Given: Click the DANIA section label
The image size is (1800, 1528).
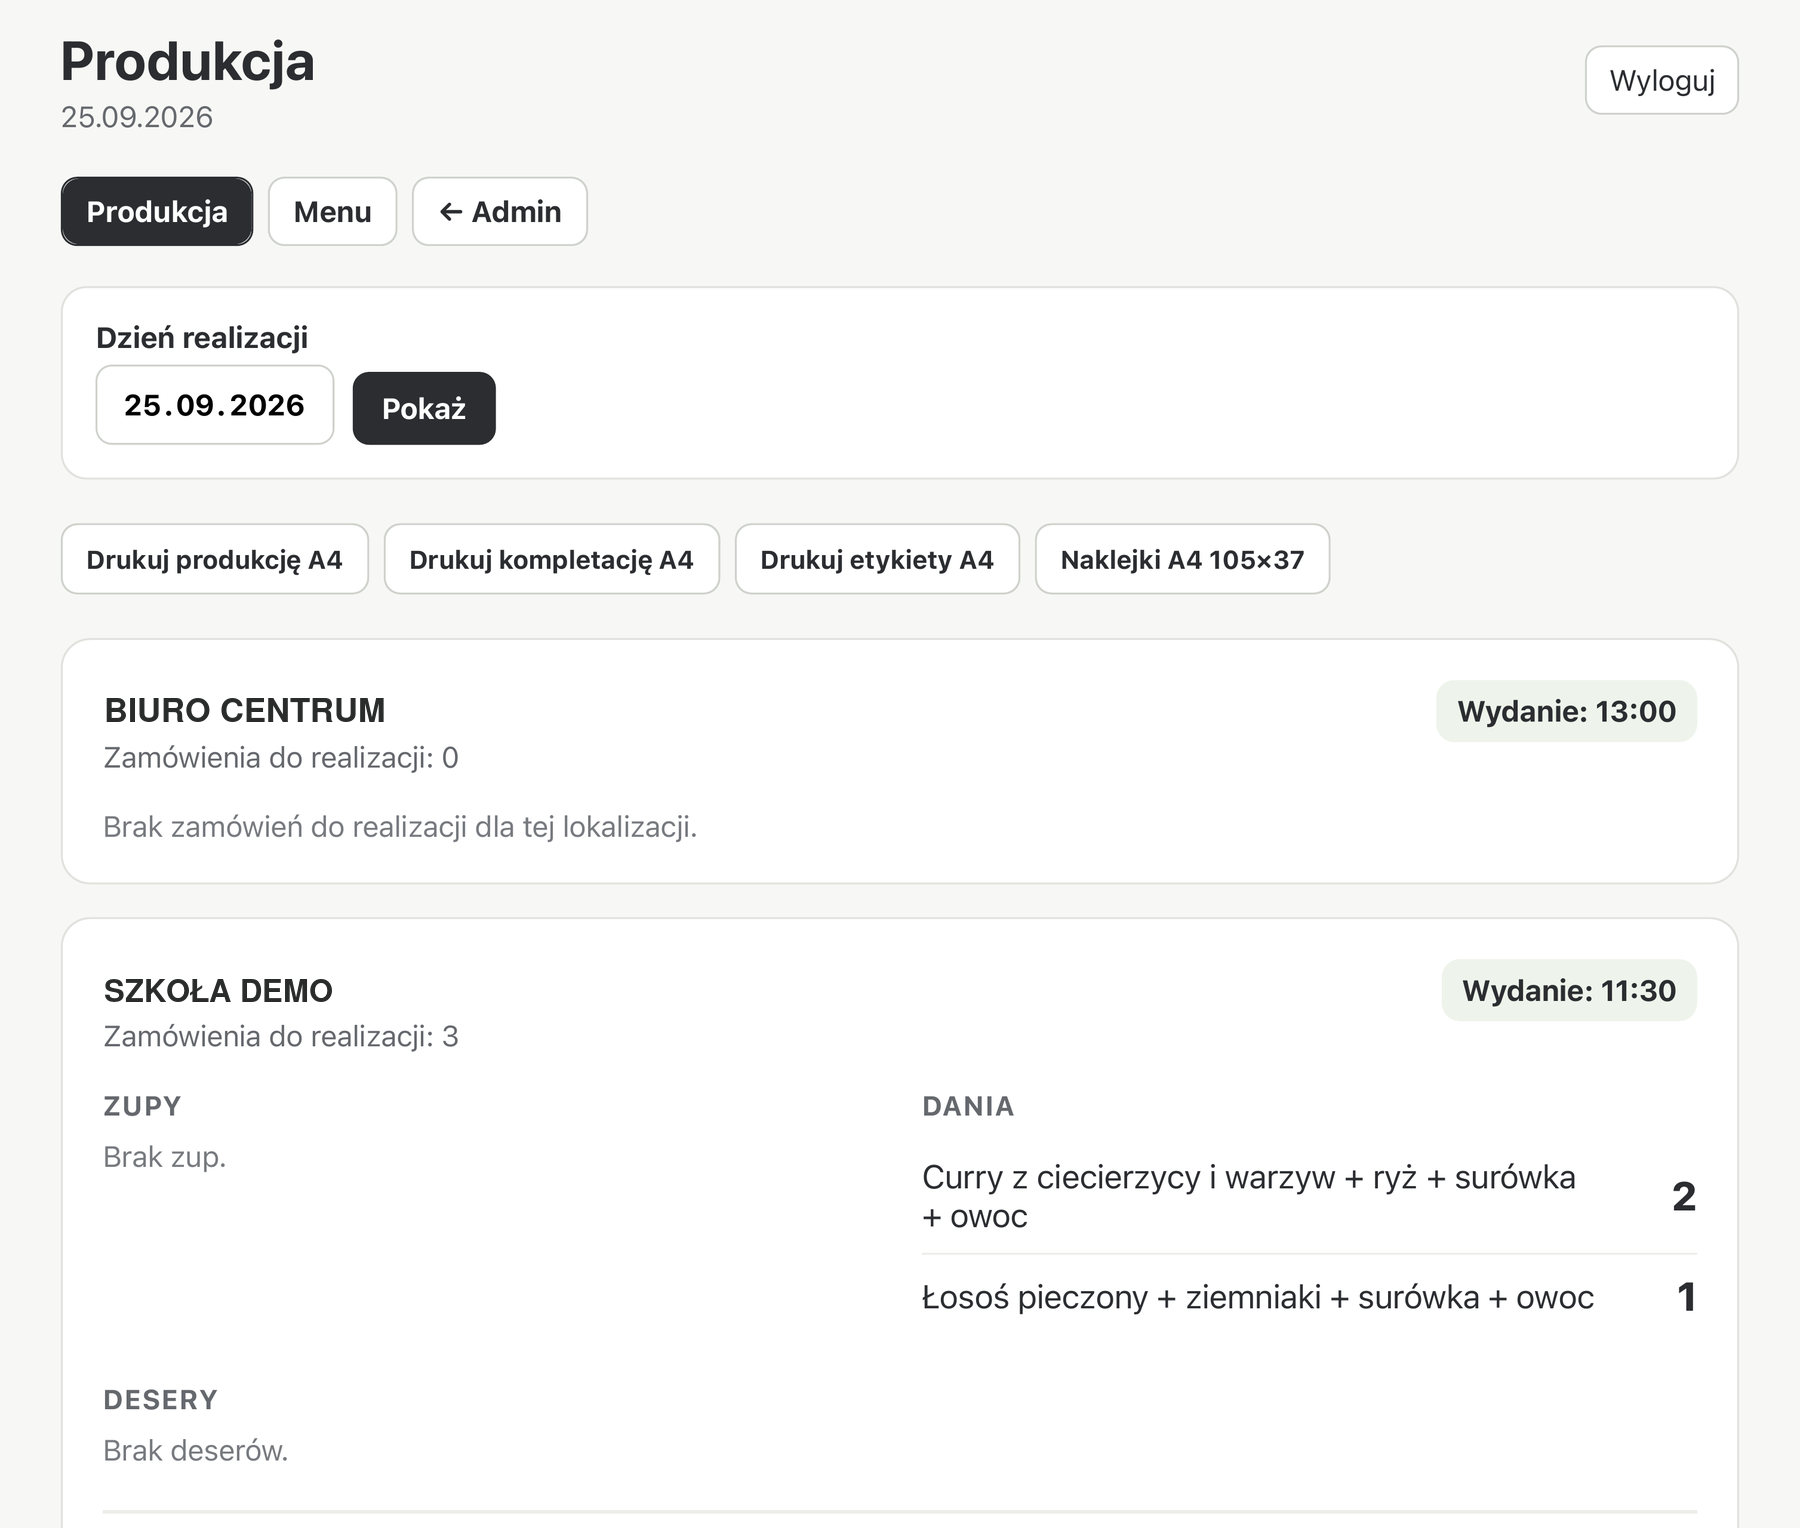Looking at the screenshot, I should click(968, 1106).
